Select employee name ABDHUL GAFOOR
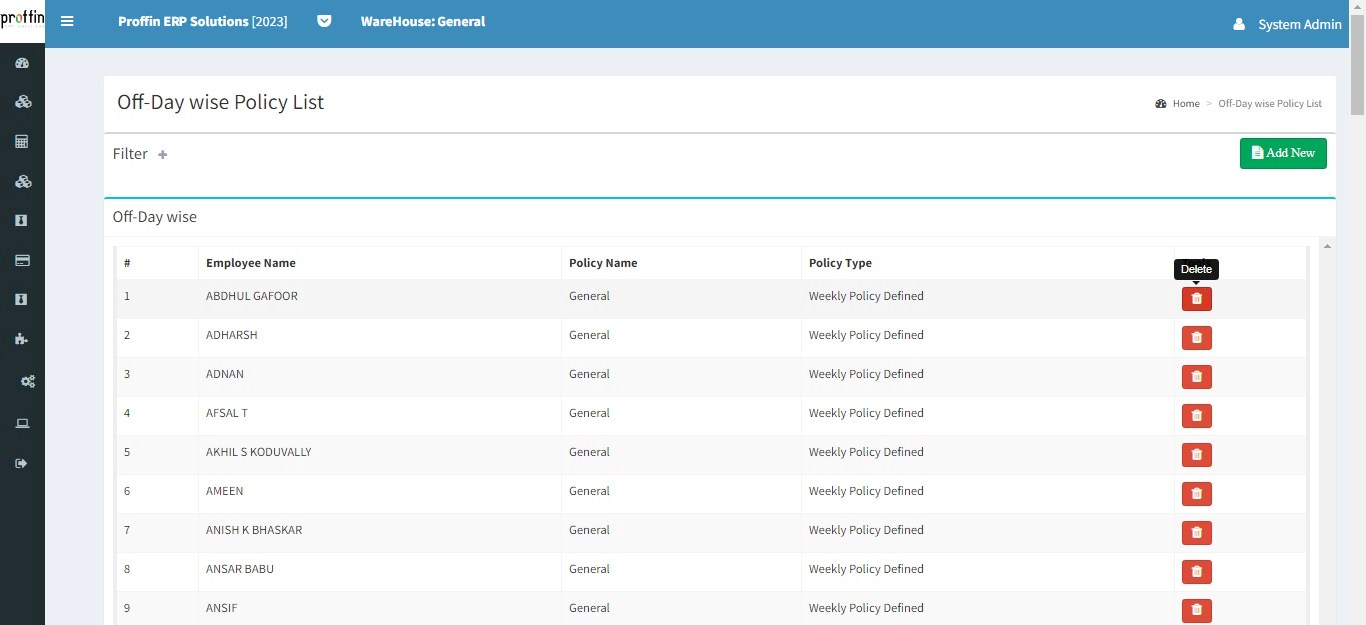Viewport: 1366px width, 625px height. [x=252, y=296]
